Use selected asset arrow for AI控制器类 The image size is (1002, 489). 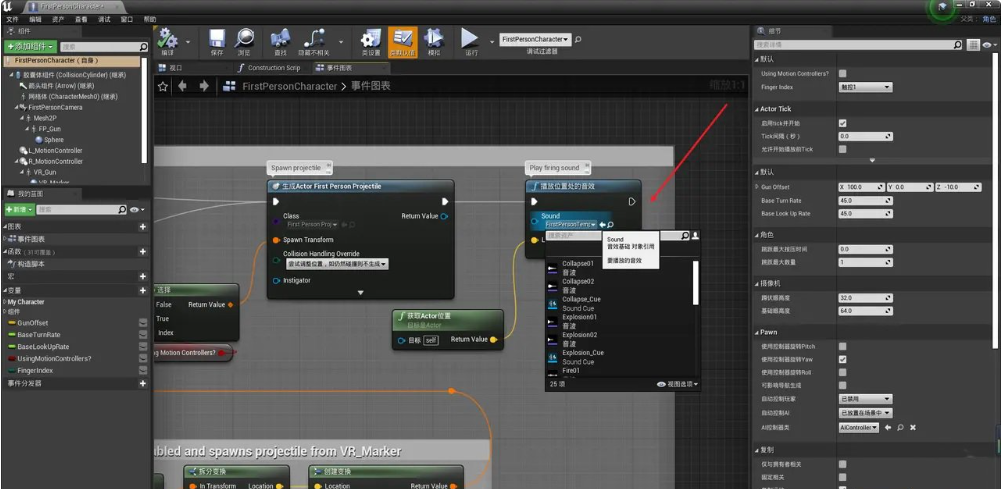888,427
